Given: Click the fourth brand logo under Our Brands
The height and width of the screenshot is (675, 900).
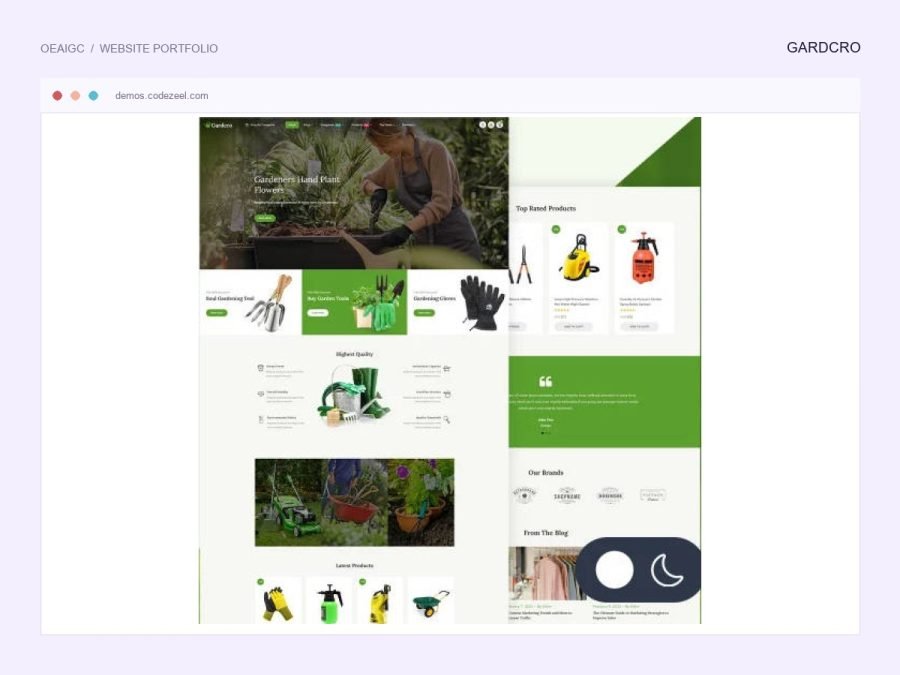Looking at the screenshot, I should click(653, 495).
